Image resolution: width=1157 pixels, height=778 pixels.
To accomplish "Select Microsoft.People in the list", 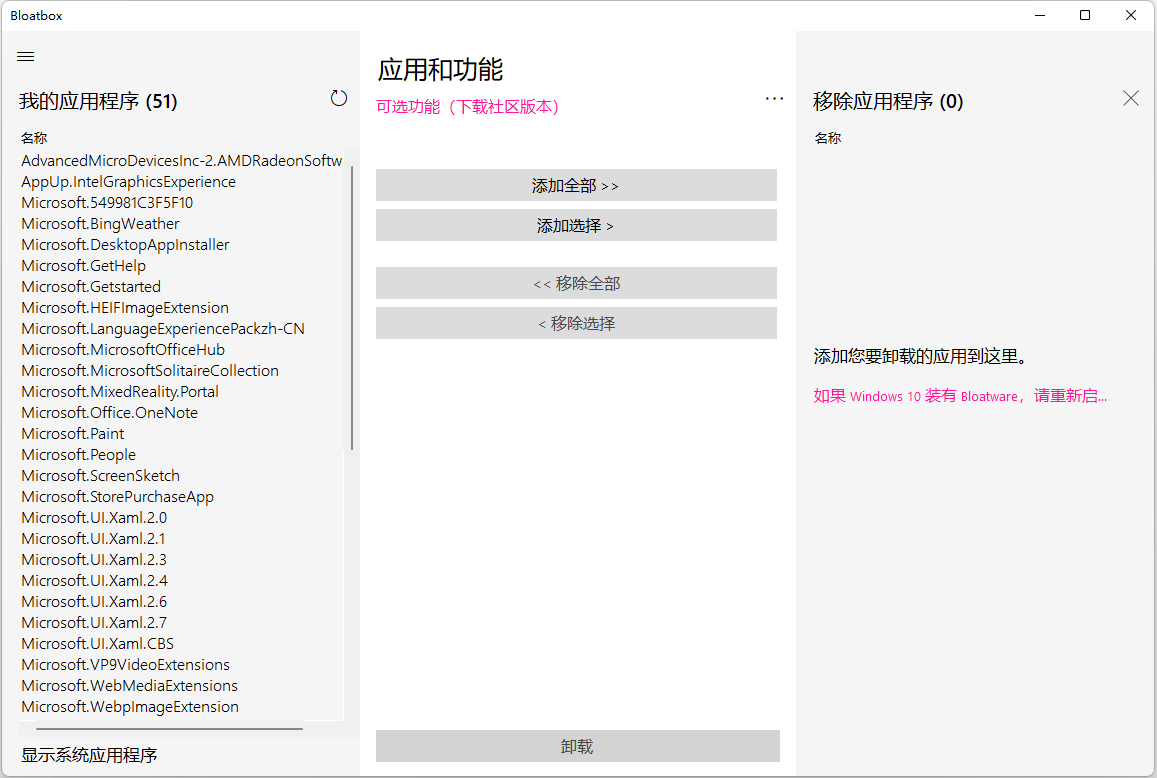I will [78, 454].
